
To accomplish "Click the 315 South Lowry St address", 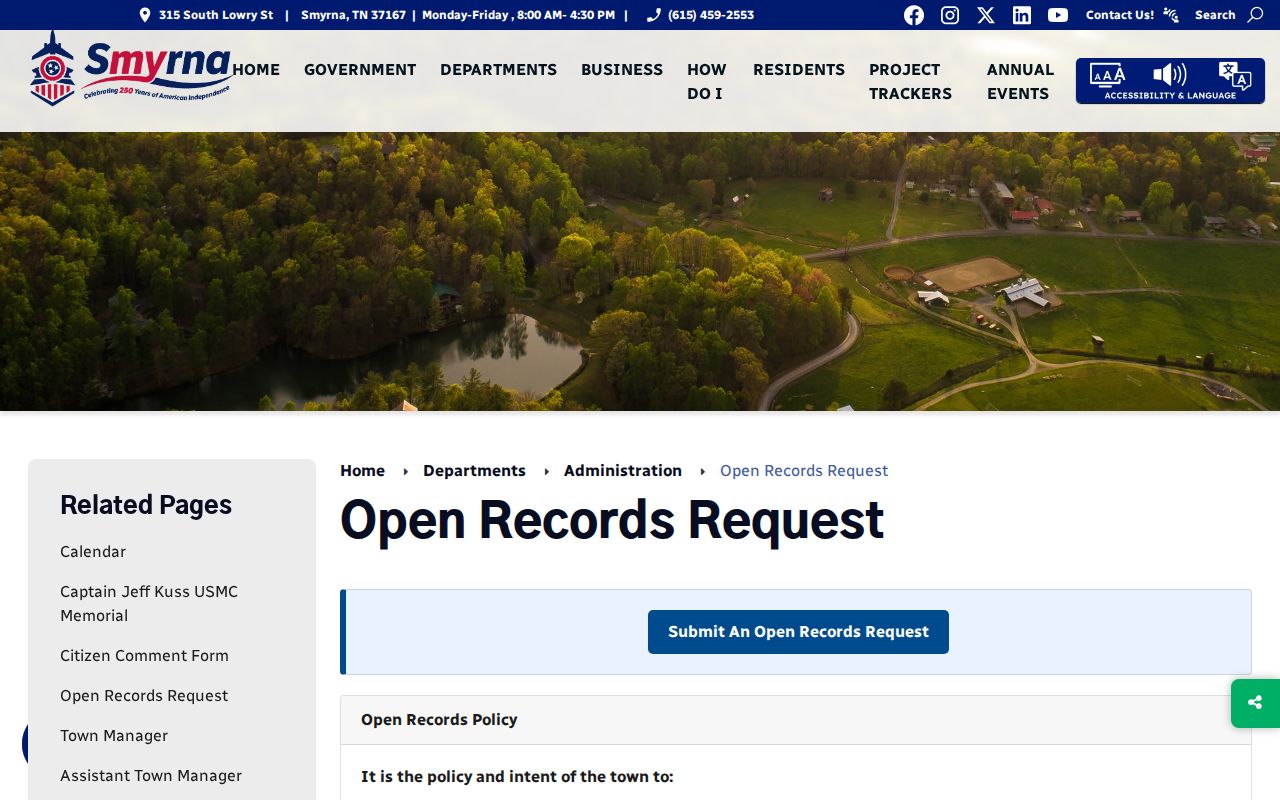I will (x=216, y=15).
